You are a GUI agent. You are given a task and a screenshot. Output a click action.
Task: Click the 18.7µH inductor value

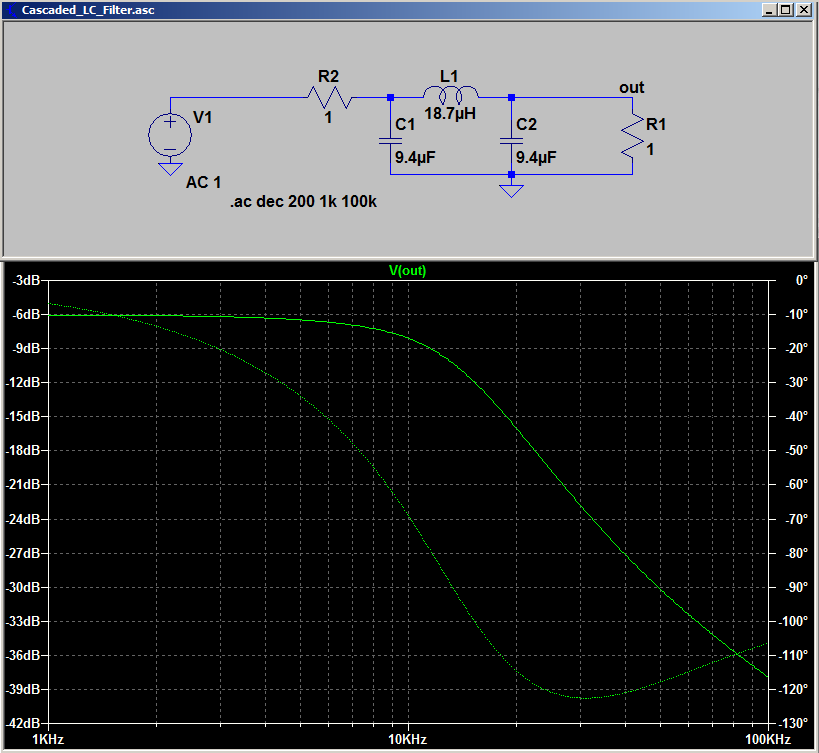pos(450,113)
